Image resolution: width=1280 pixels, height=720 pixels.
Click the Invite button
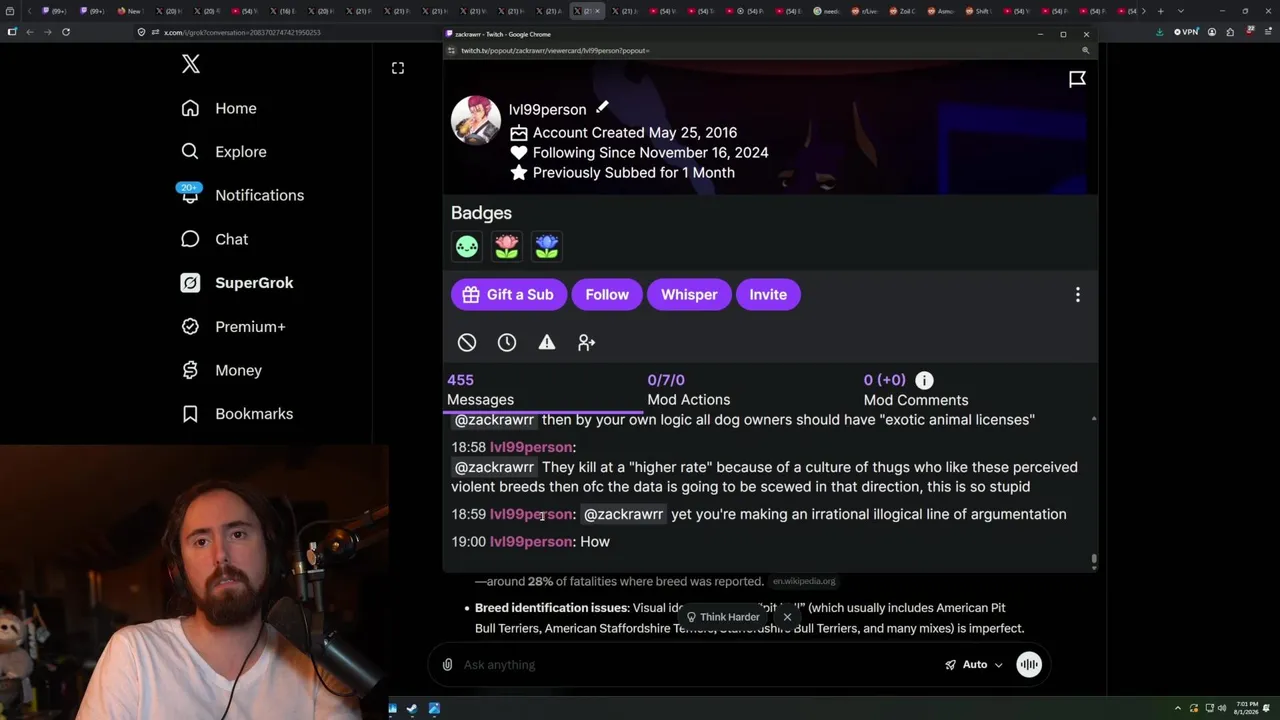coord(768,295)
